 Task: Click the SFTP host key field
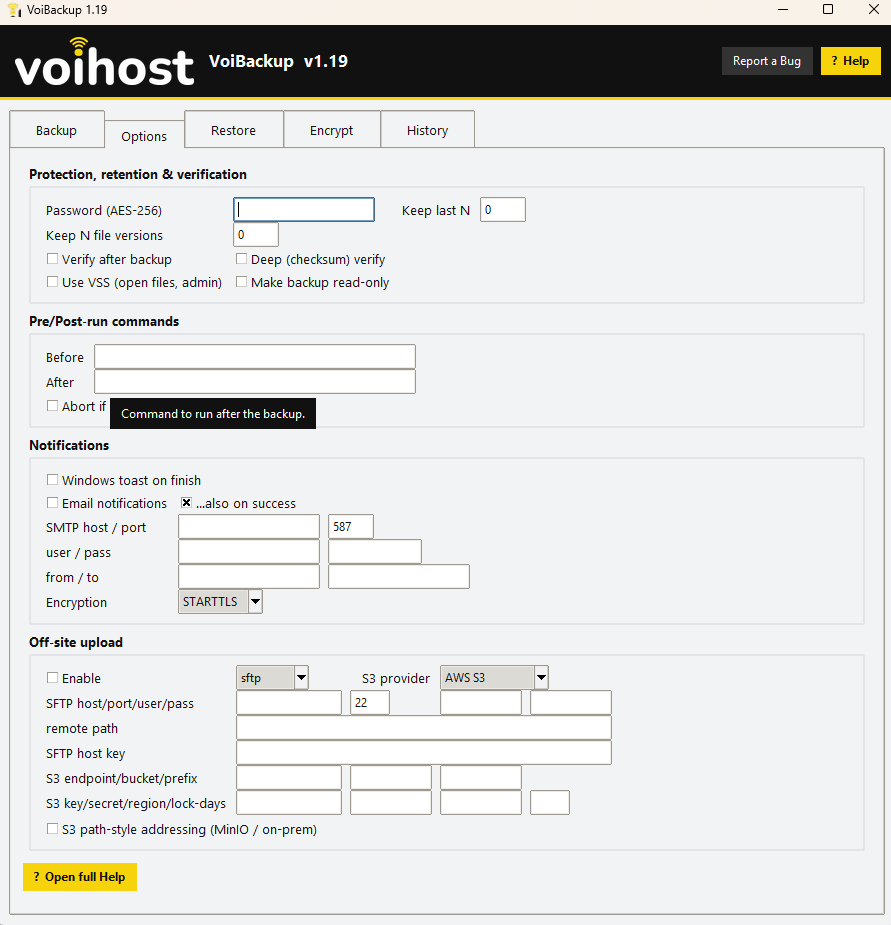click(424, 752)
